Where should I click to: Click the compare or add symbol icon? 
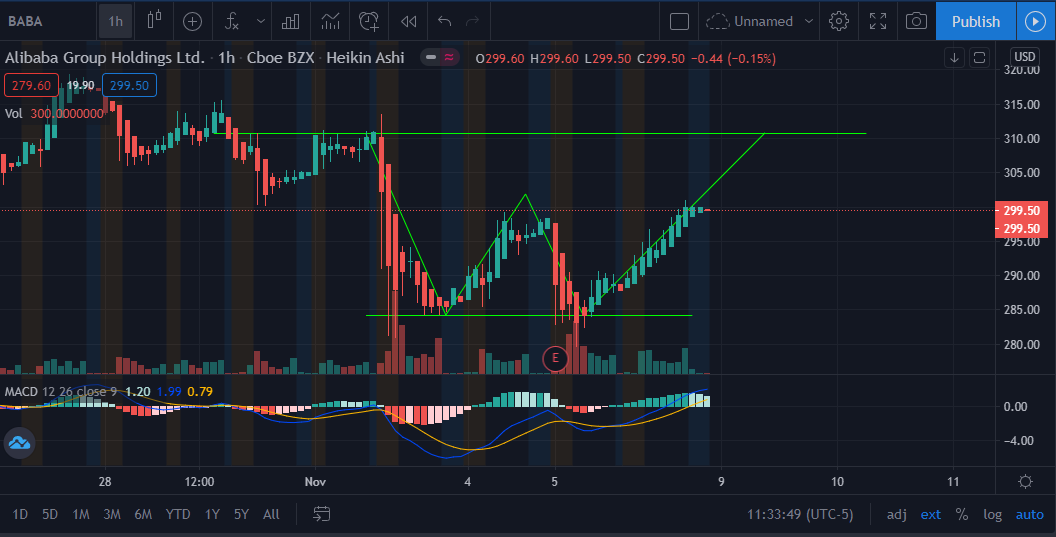pyautogui.click(x=193, y=22)
